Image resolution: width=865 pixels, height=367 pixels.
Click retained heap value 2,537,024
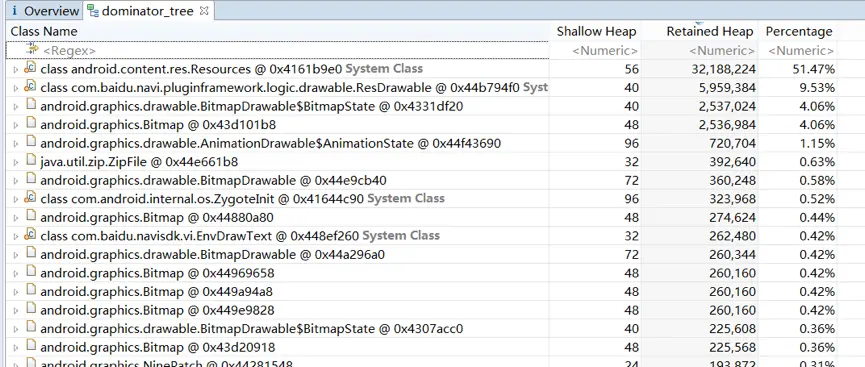pos(727,107)
